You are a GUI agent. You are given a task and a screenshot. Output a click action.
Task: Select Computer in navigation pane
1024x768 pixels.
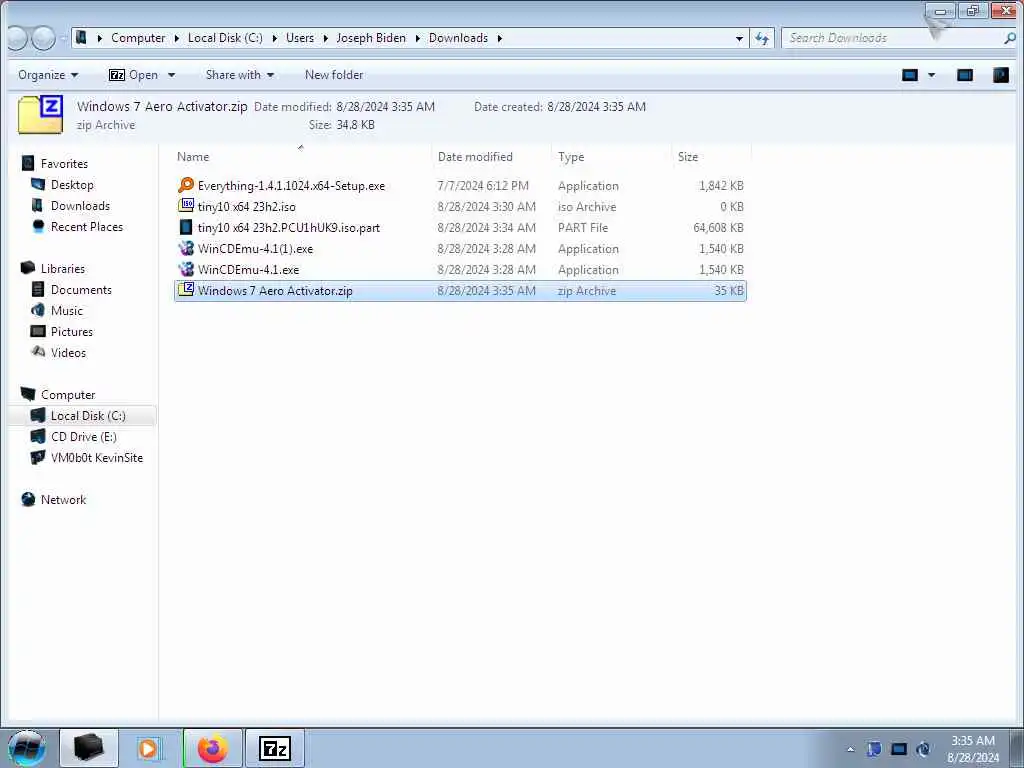click(68, 394)
